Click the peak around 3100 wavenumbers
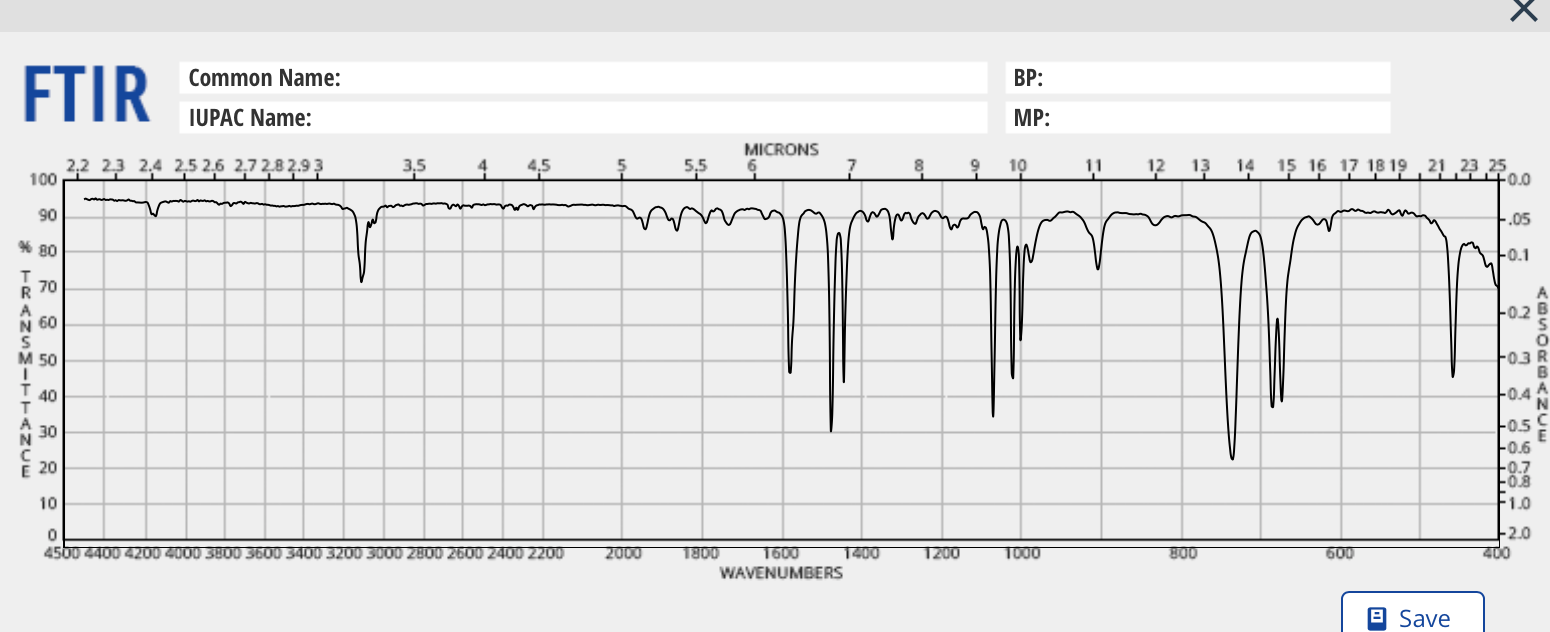The image size is (1550, 632). [361, 282]
